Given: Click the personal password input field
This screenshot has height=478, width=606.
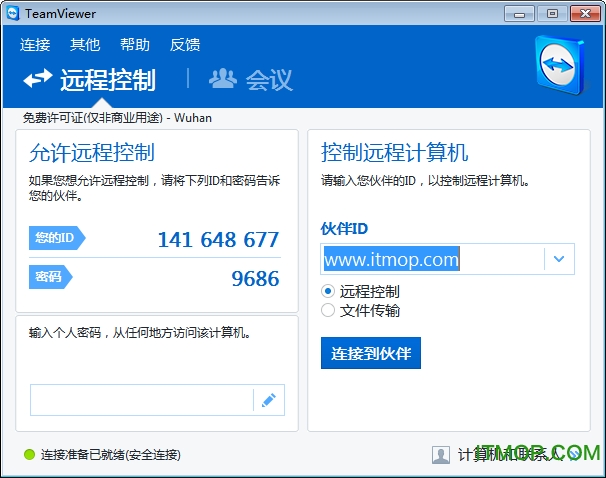Looking at the screenshot, I should pos(140,400).
